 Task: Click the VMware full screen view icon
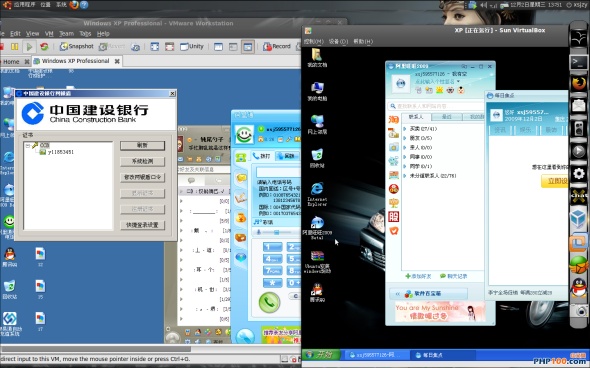tap(155, 47)
